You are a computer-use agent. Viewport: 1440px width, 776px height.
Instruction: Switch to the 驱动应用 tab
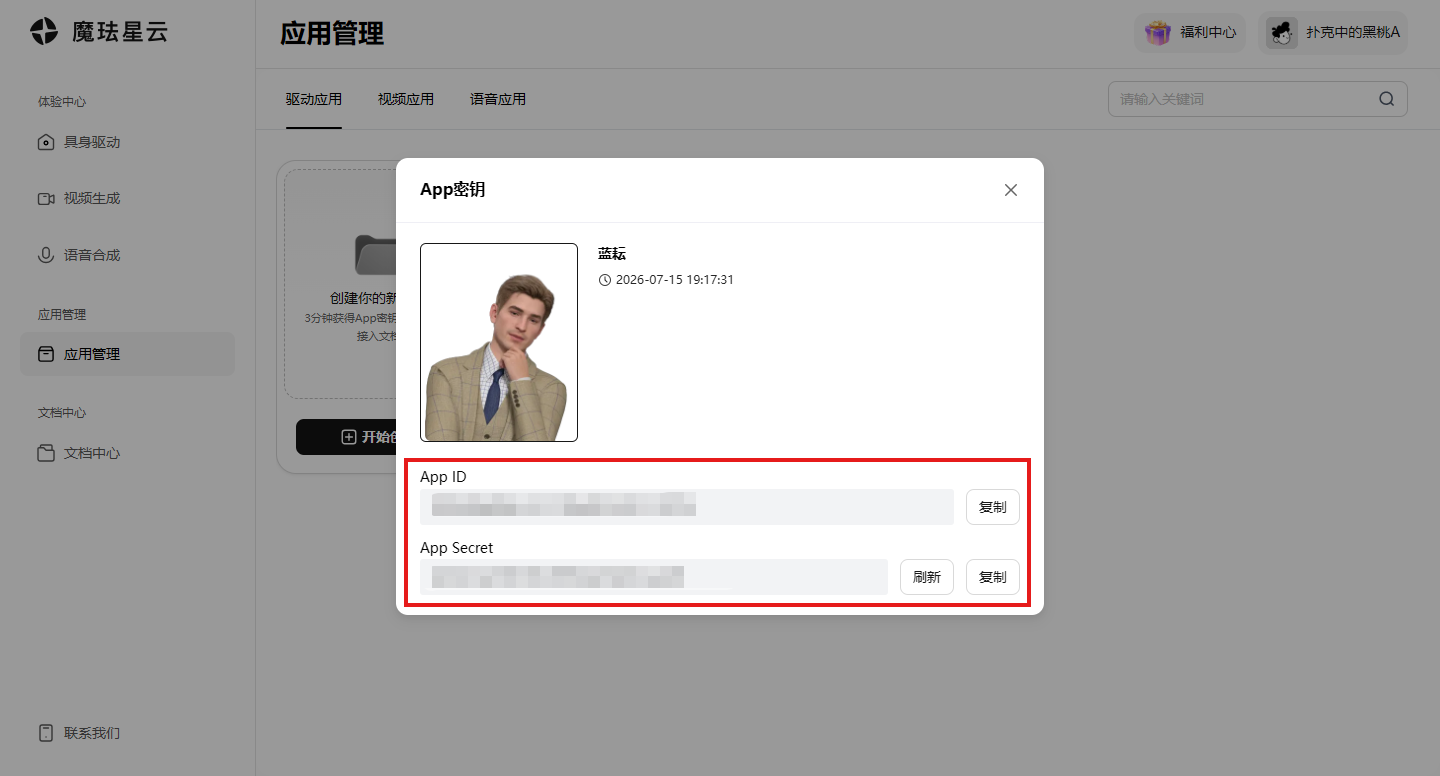[x=314, y=99]
